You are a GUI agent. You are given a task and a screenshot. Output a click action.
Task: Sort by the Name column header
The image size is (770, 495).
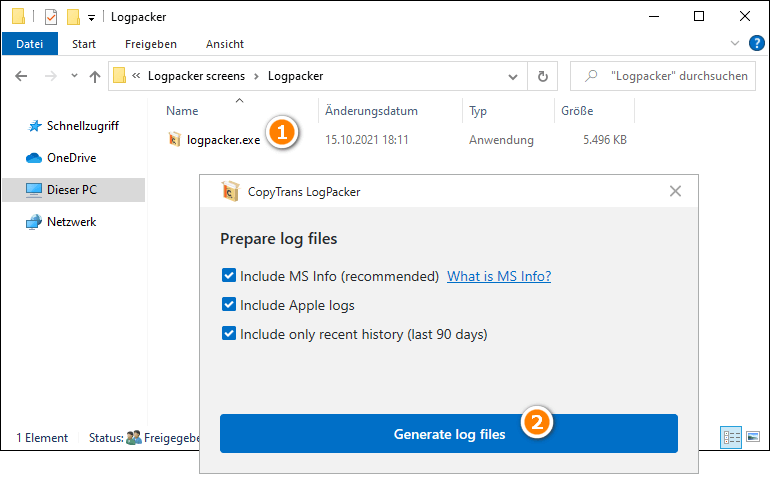pos(182,111)
